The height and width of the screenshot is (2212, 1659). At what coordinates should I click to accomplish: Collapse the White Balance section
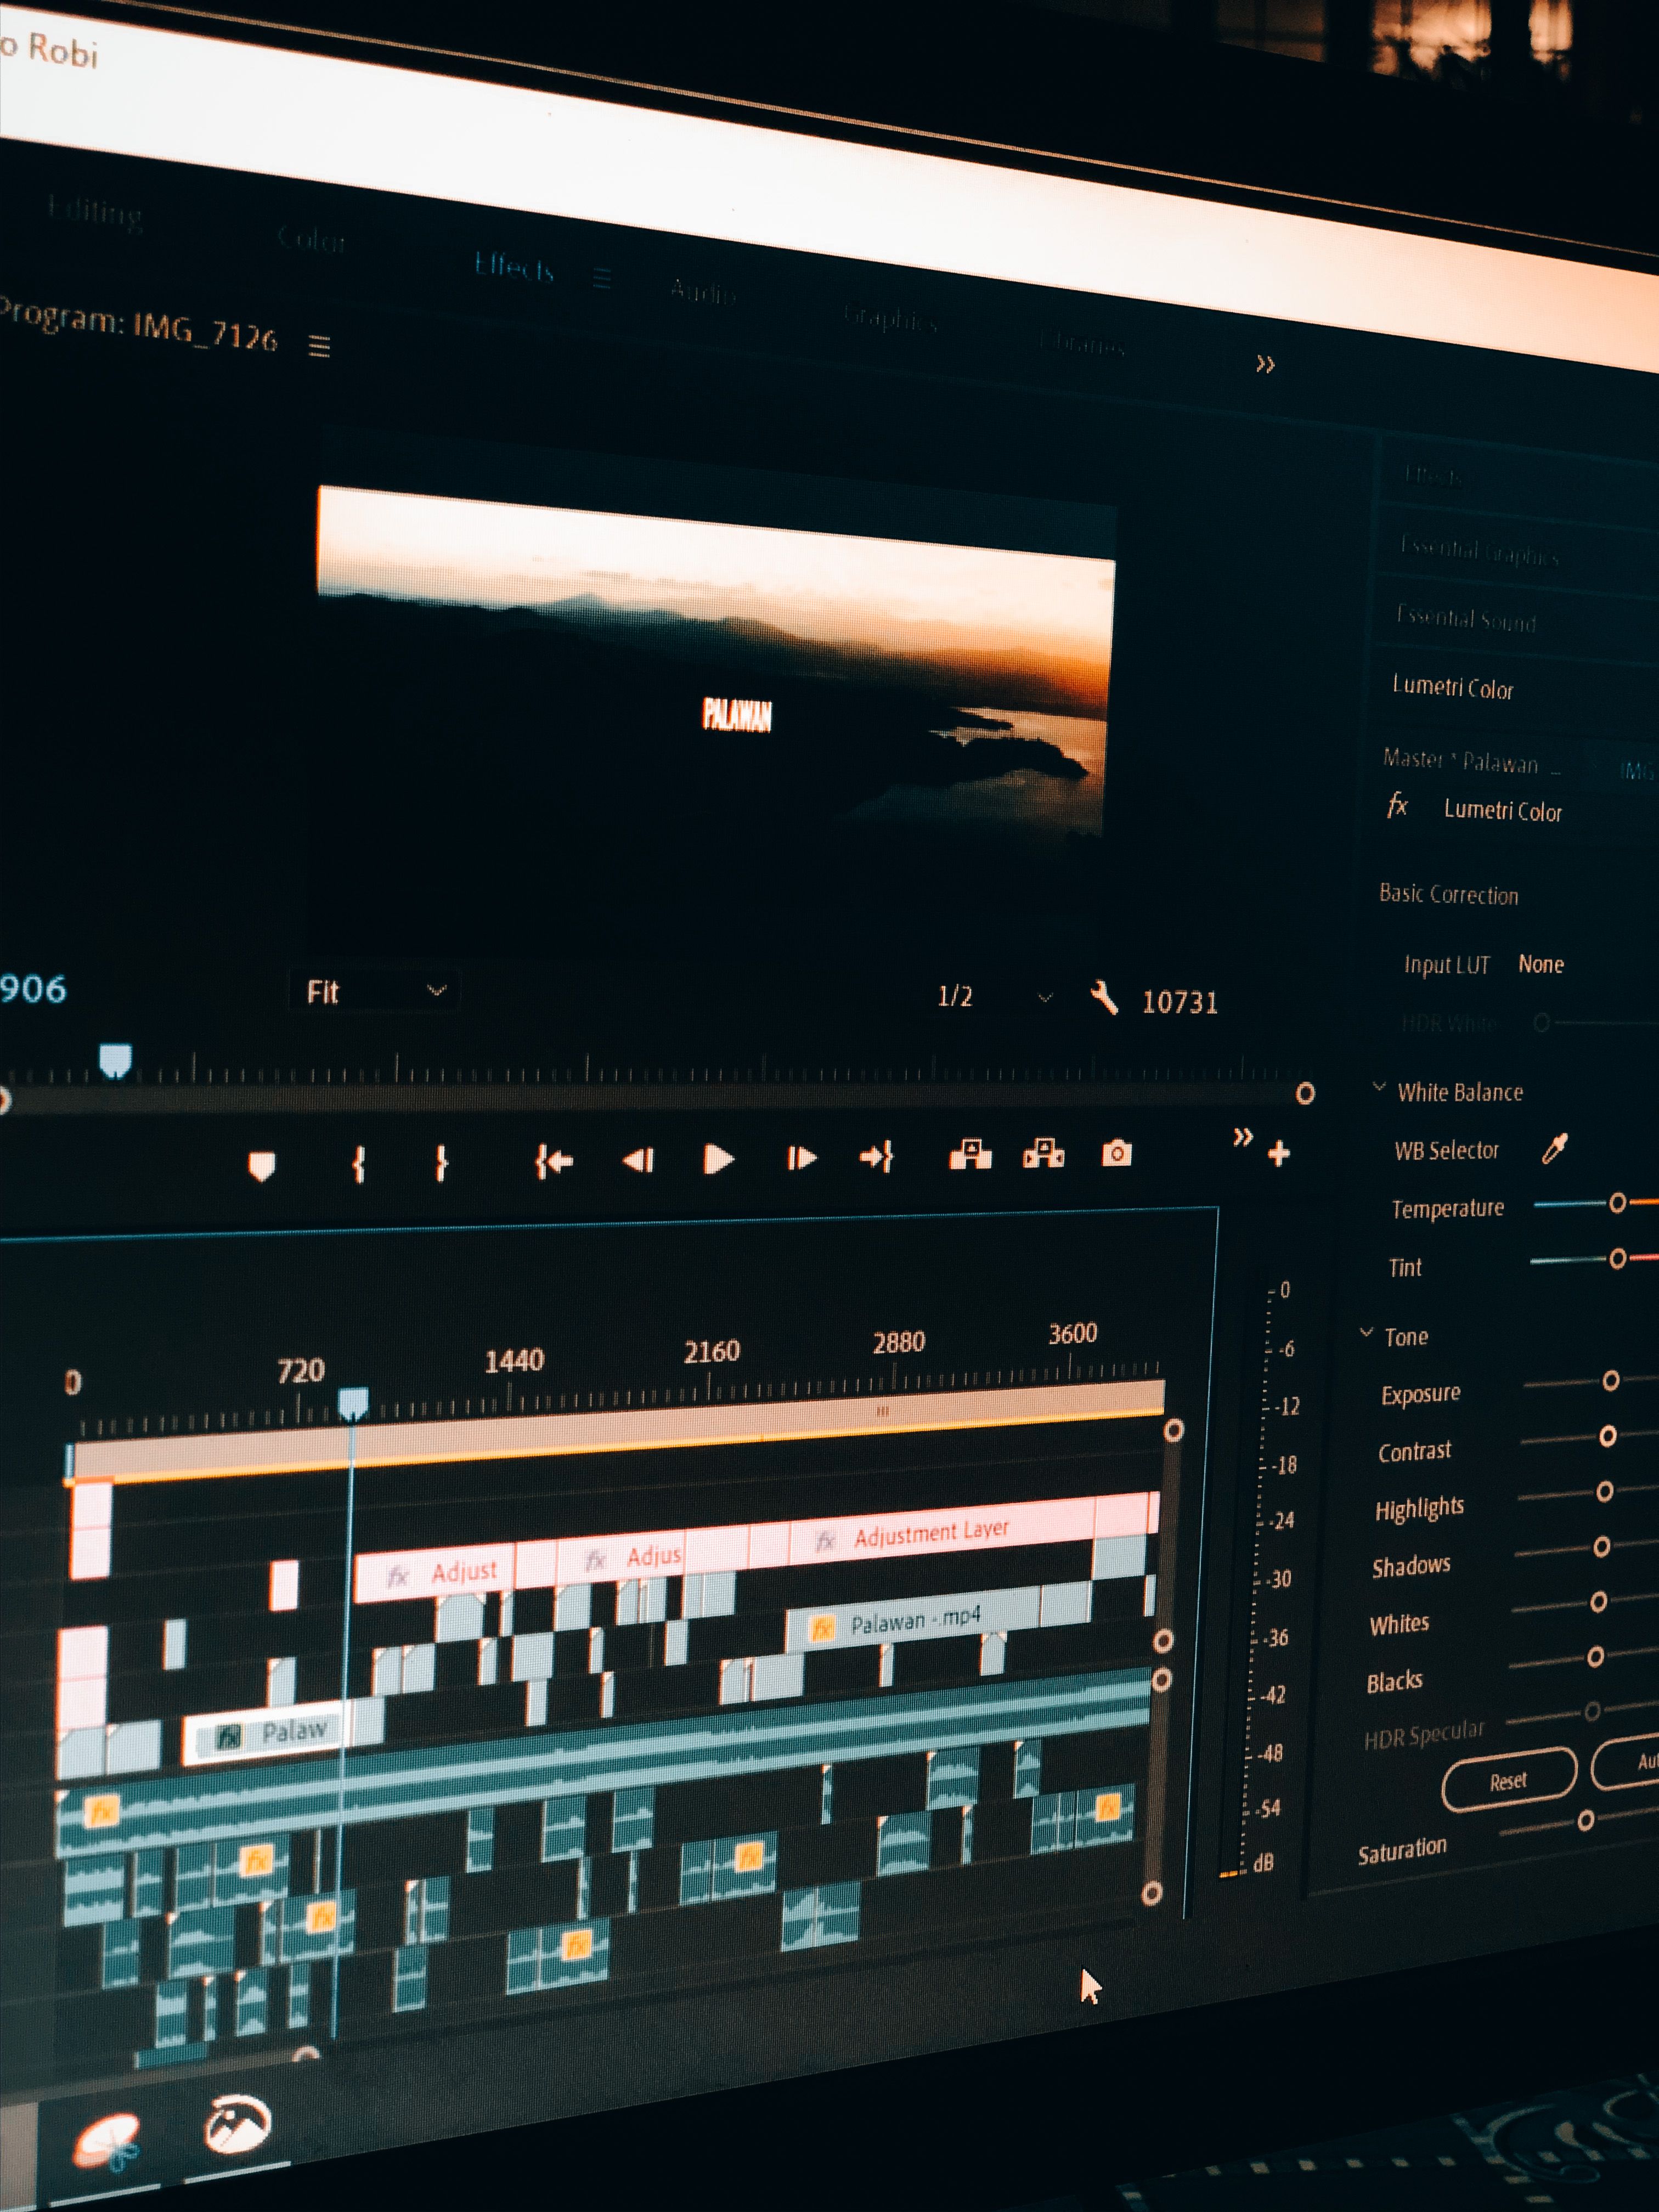[1379, 1087]
